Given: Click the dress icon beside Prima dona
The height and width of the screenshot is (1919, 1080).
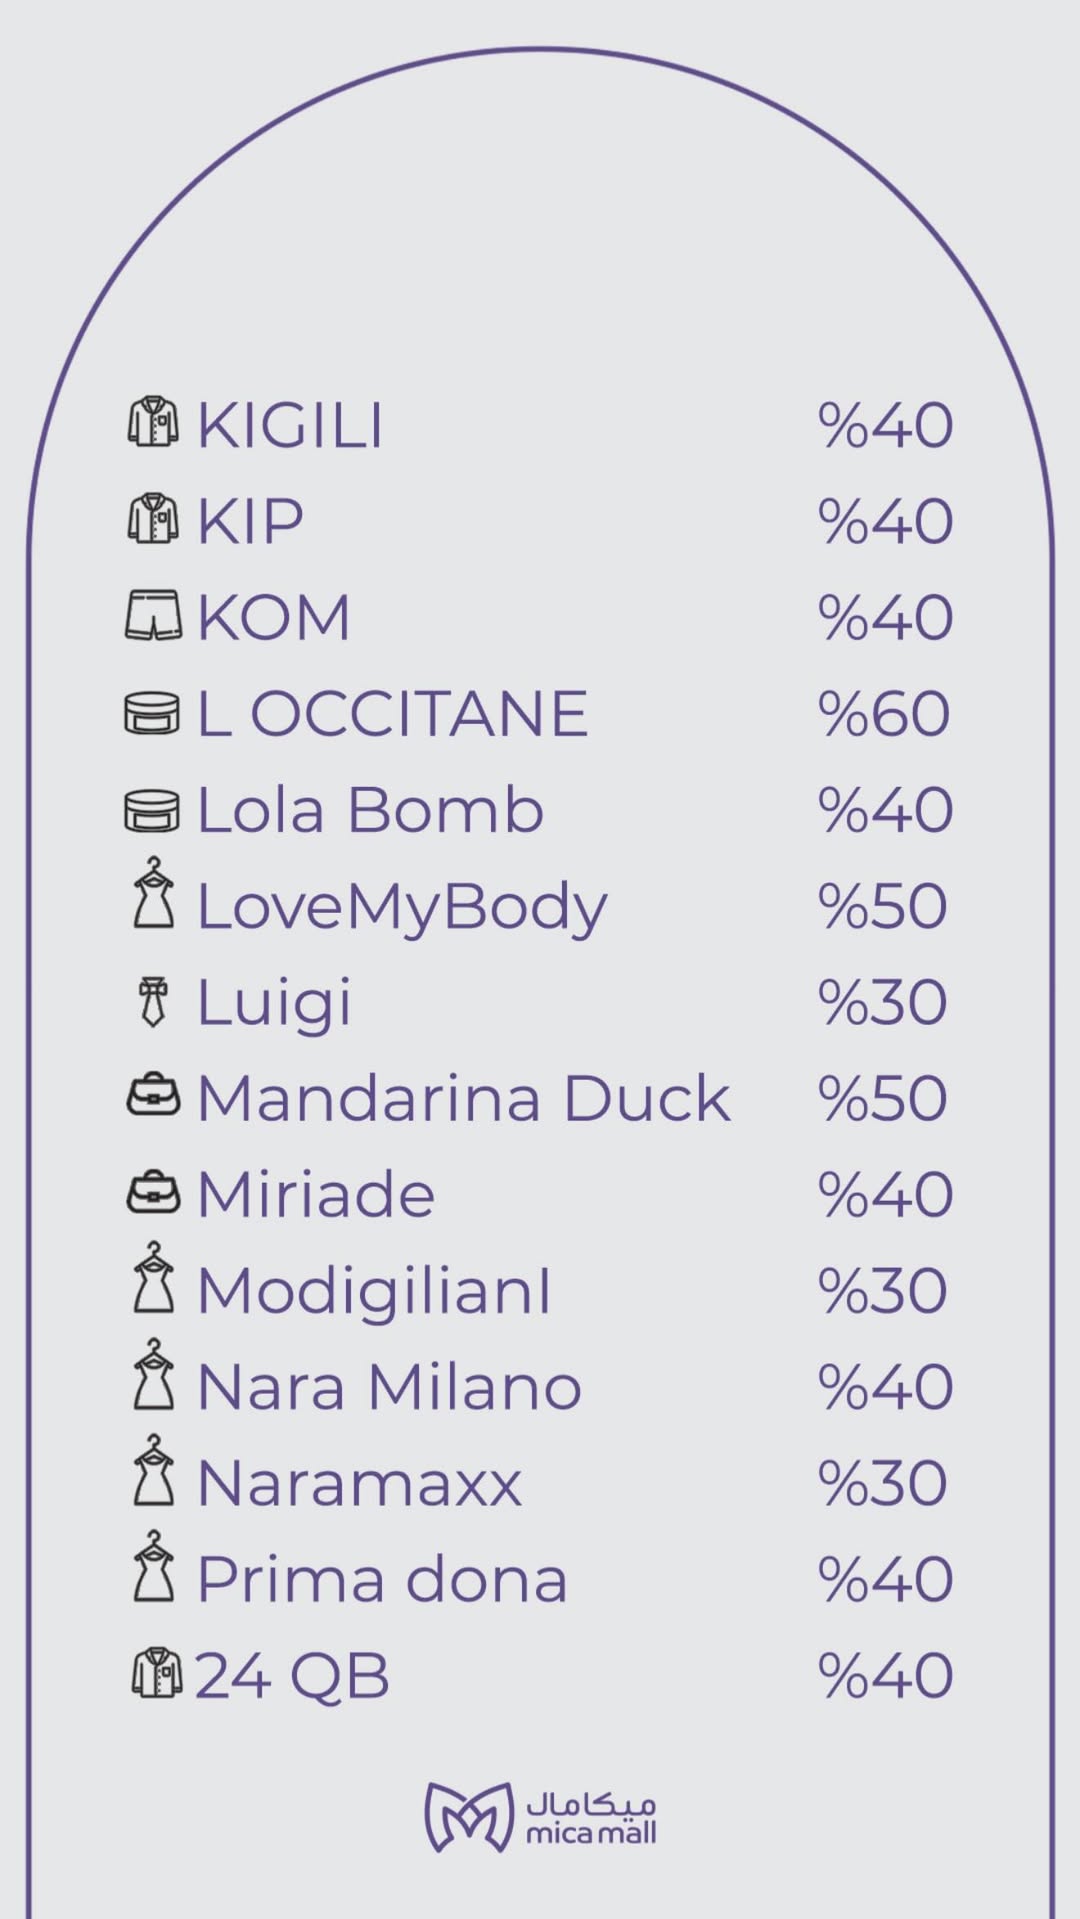Looking at the screenshot, I should (x=153, y=1567).
